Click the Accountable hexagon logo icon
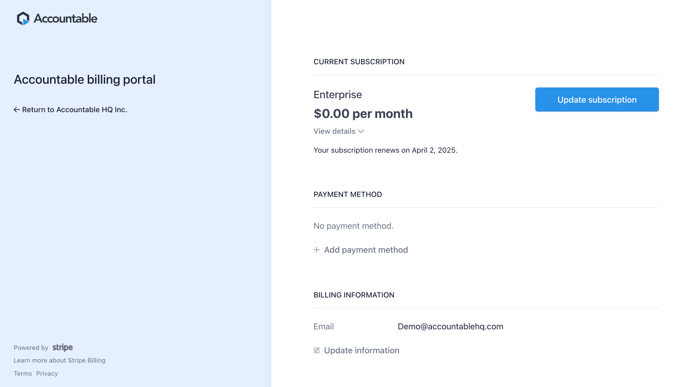This screenshot has width=688, height=387. point(23,18)
